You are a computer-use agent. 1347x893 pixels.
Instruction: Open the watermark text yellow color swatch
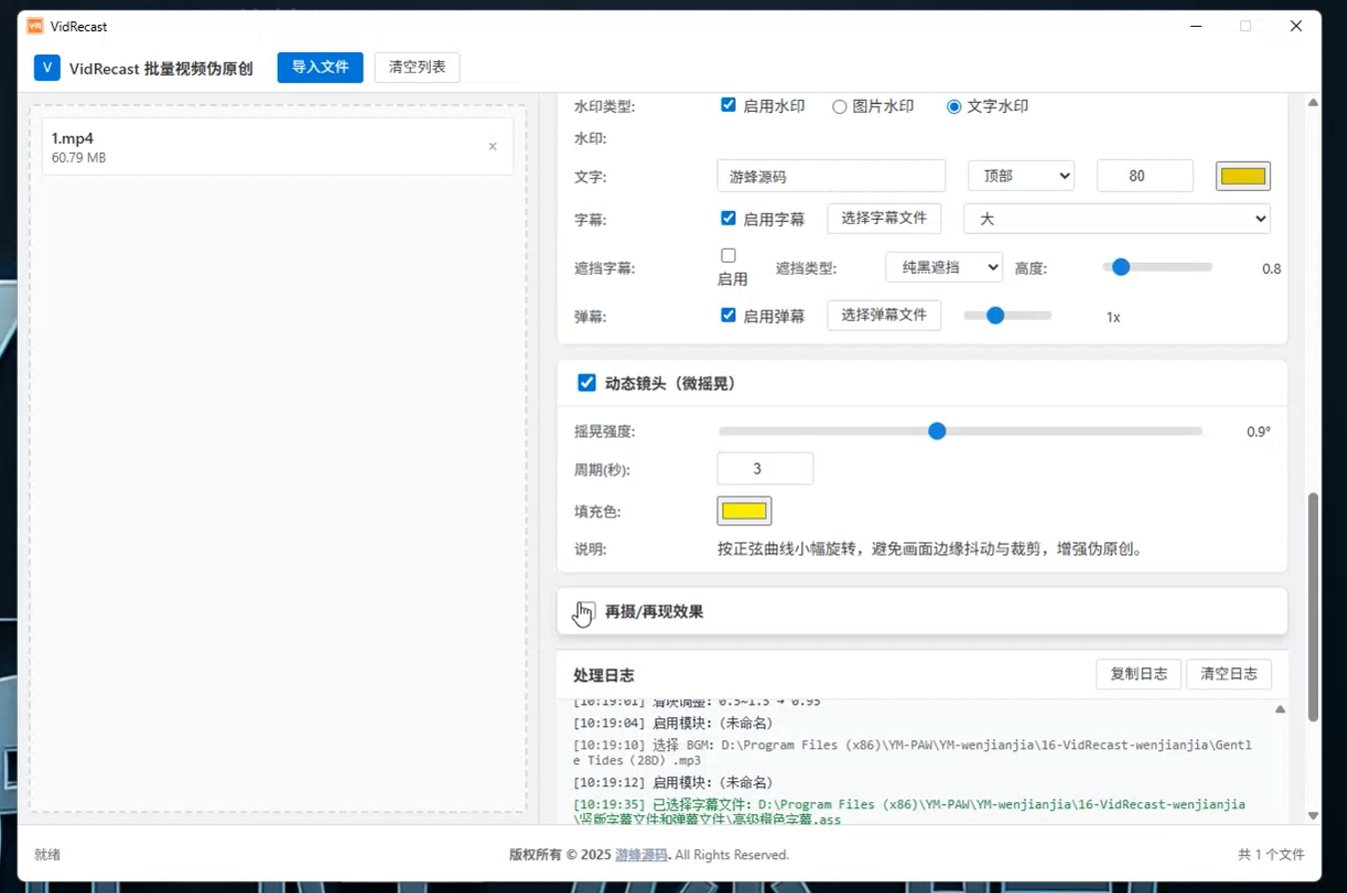[x=1243, y=176]
